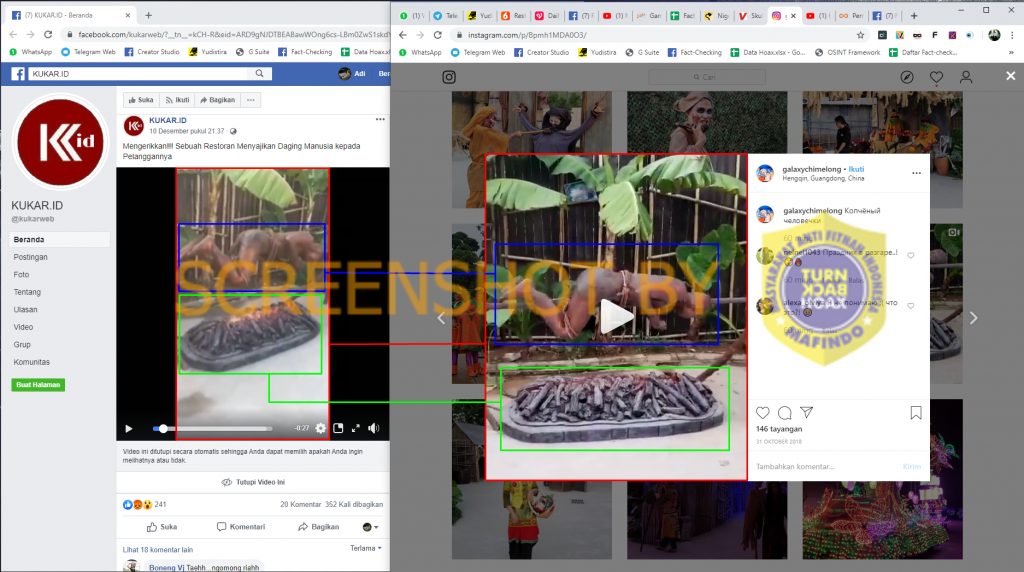
Task: Go back in Instagram browser window
Action: (402, 35)
